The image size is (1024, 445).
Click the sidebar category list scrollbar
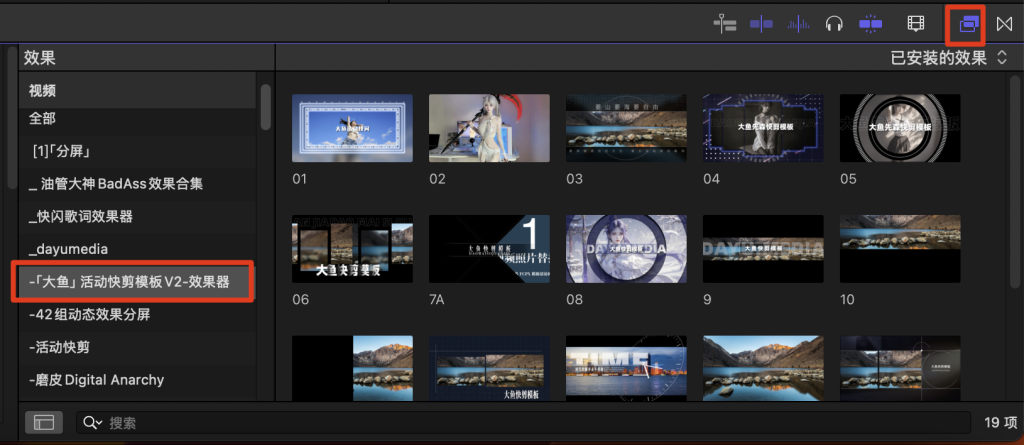tap(265, 107)
